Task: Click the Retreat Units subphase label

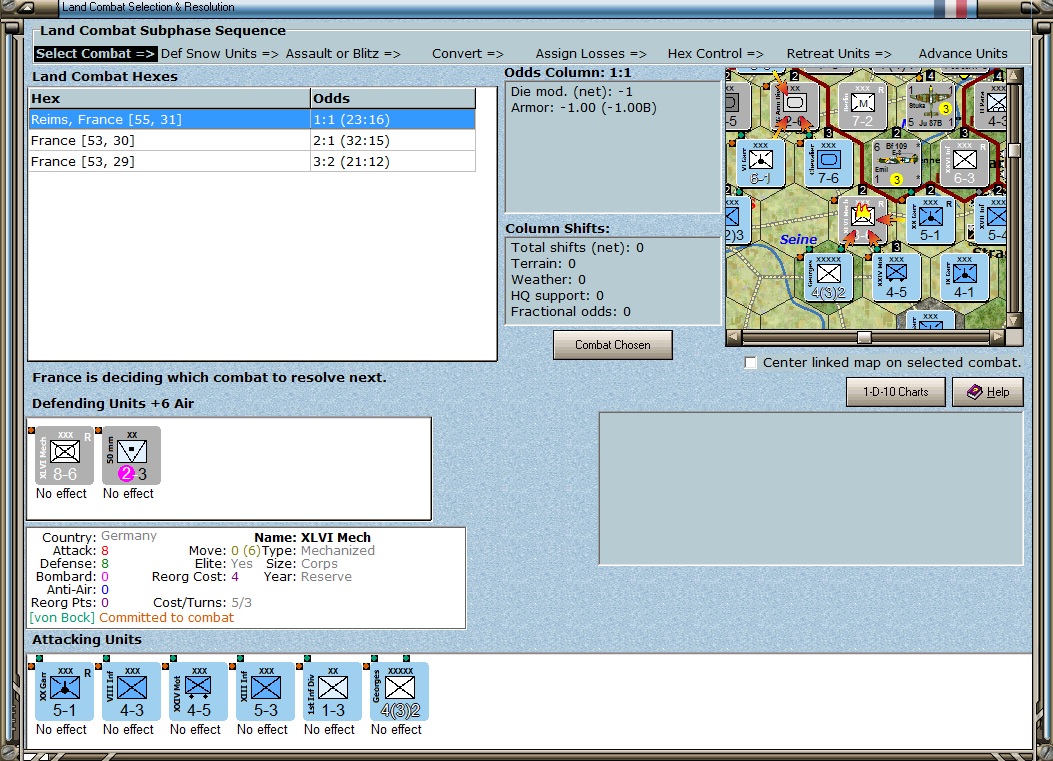Action: [x=839, y=54]
